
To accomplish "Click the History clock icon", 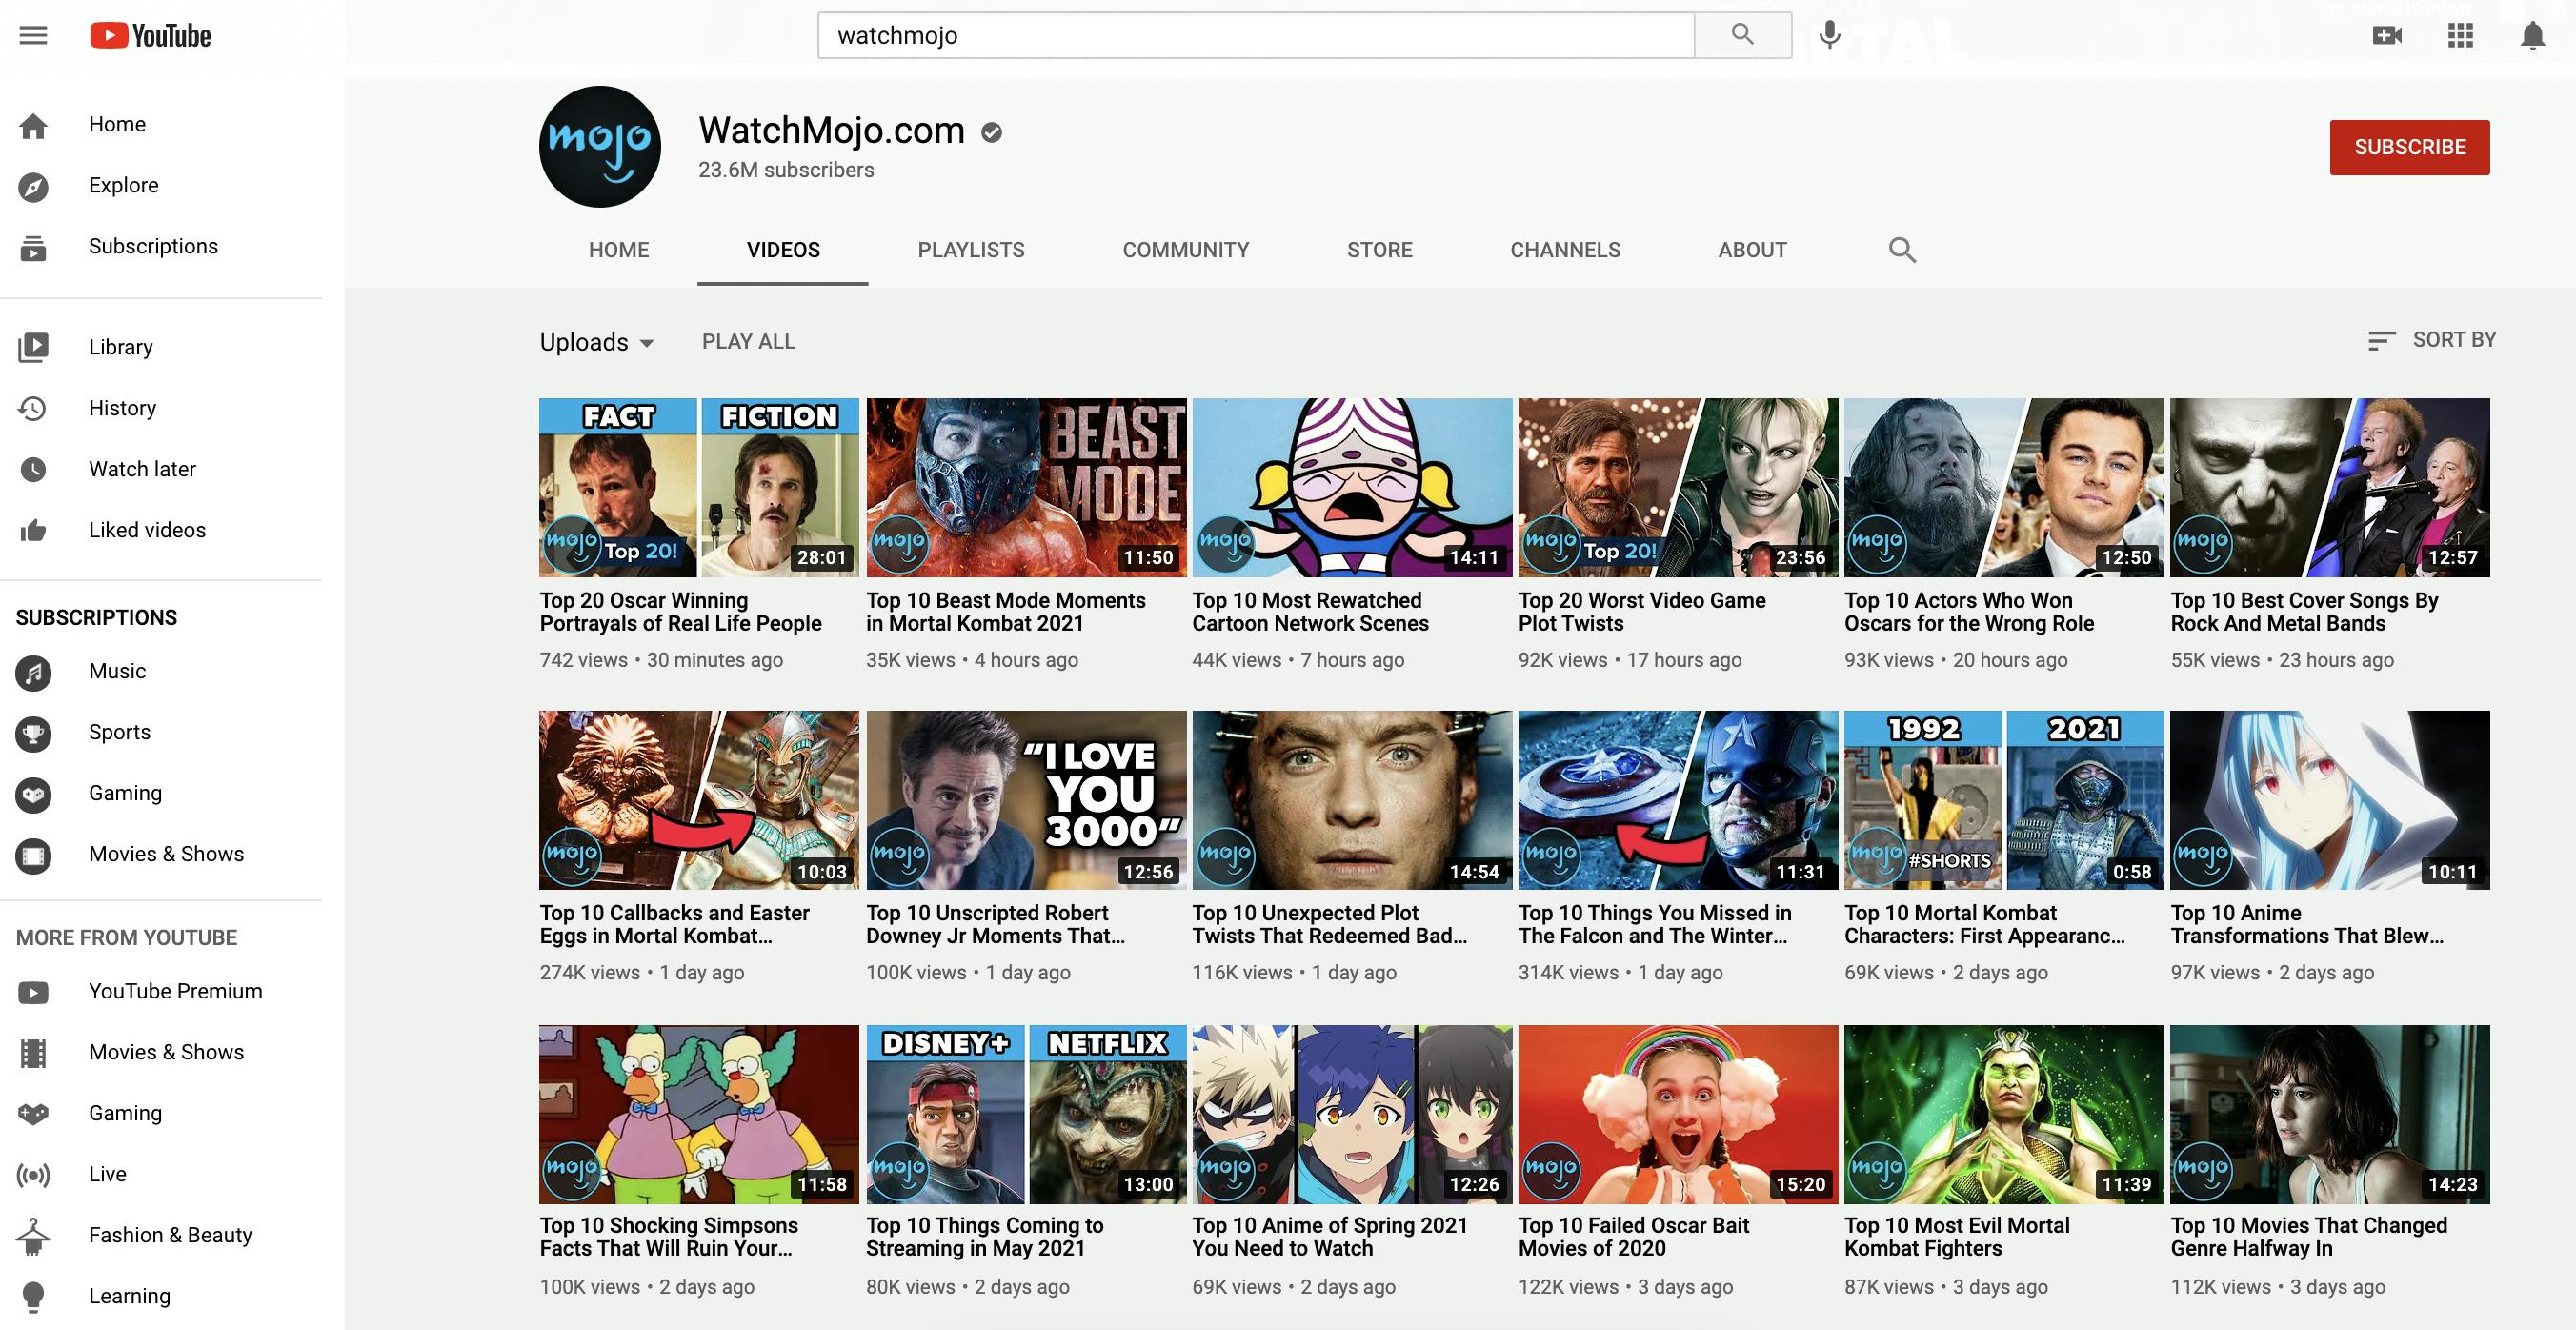I will pos(33,409).
